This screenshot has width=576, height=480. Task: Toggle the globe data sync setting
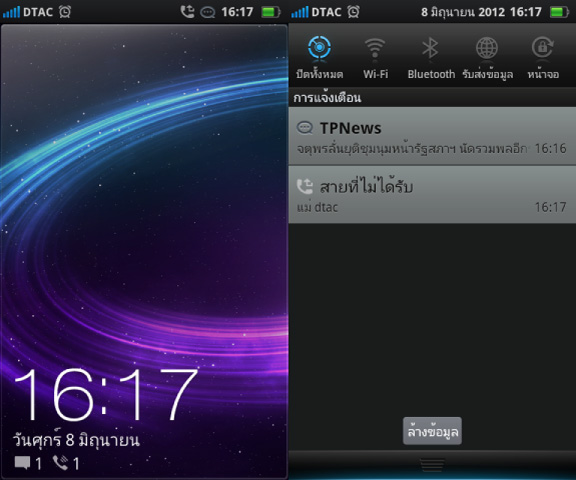(x=487, y=58)
